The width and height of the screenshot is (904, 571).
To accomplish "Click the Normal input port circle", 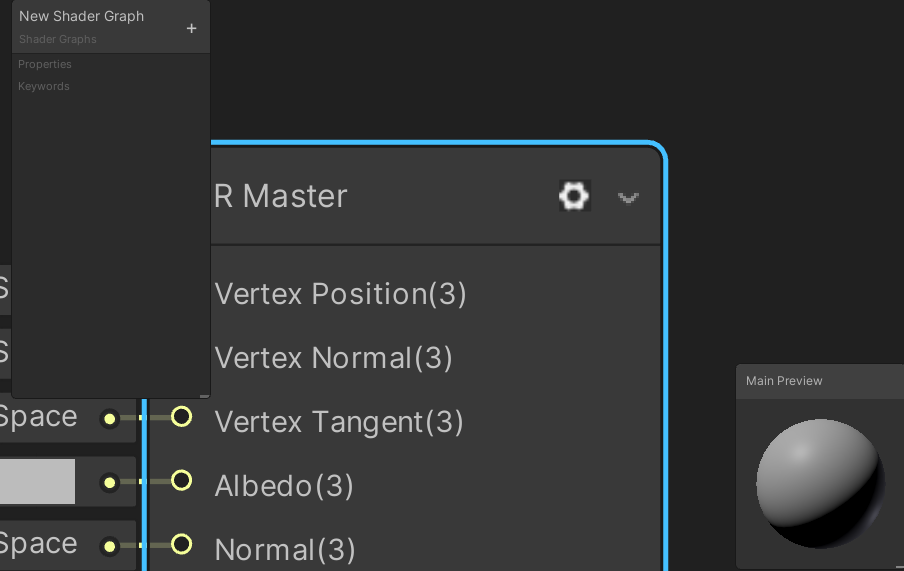I will [181, 545].
